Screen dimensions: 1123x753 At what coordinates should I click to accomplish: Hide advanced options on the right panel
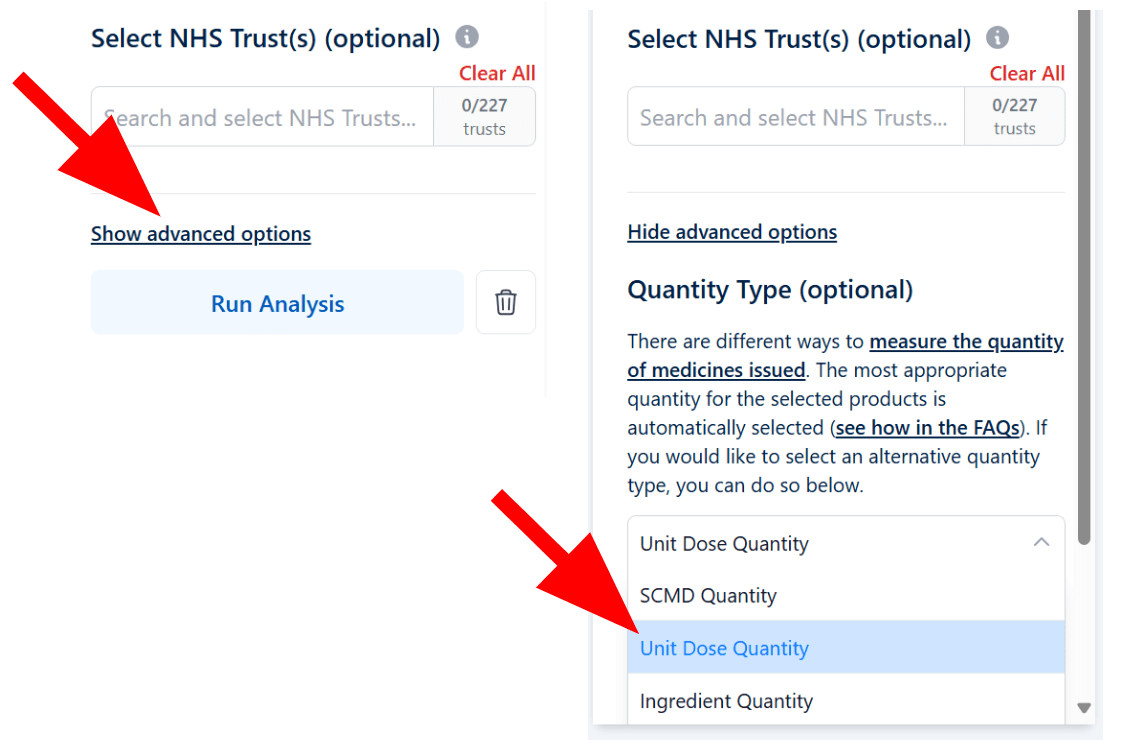coord(732,231)
